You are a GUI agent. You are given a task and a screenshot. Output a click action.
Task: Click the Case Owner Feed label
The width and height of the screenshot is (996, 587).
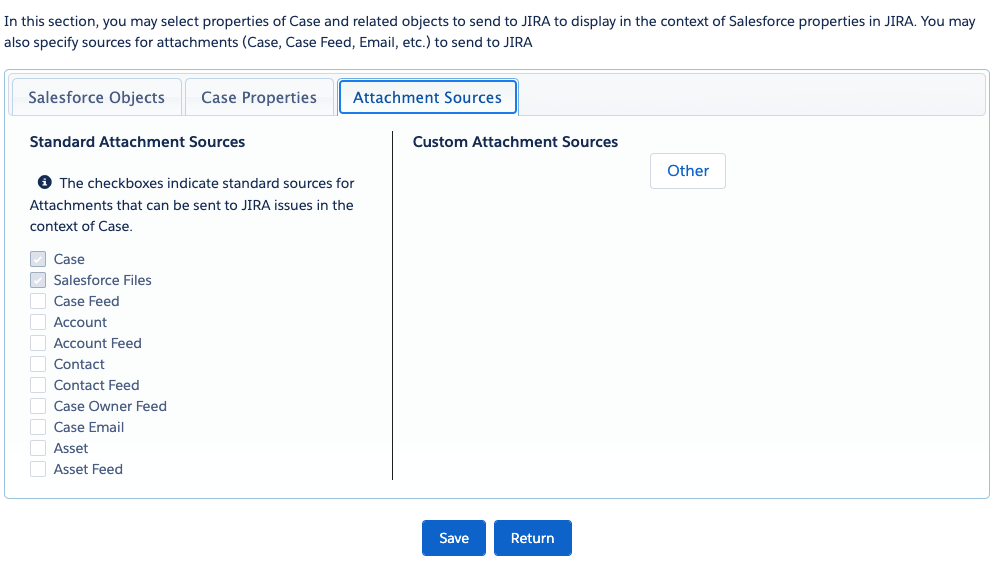pos(110,406)
